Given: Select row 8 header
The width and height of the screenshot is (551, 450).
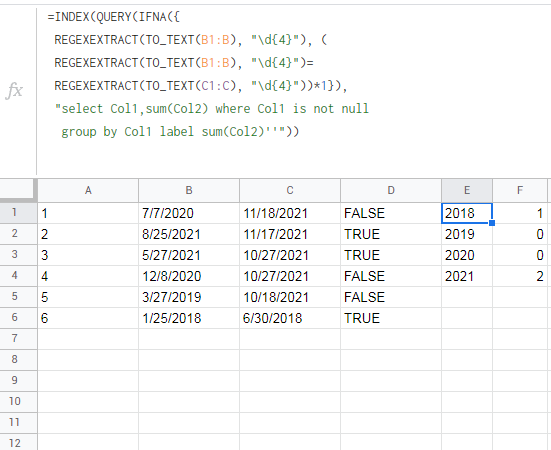Looking at the screenshot, I should click(x=18, y=360).
